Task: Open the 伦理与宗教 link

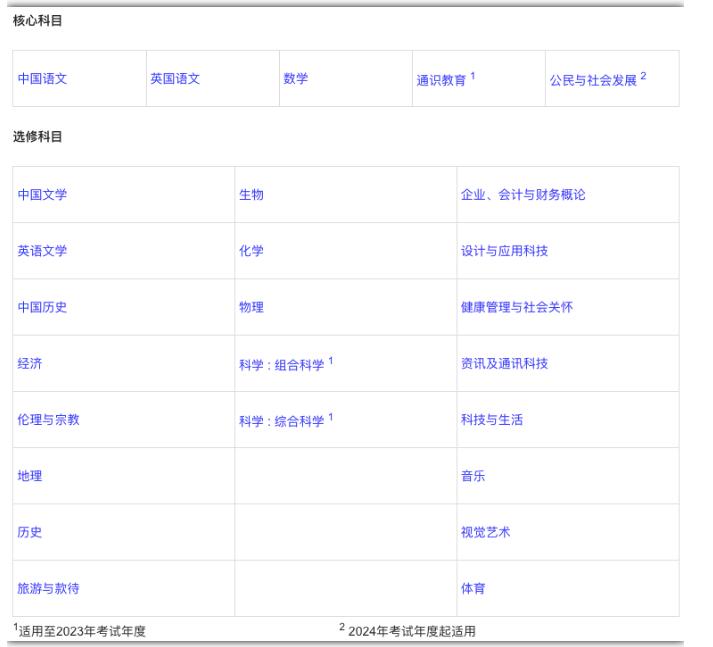Action: coord(48,420)
